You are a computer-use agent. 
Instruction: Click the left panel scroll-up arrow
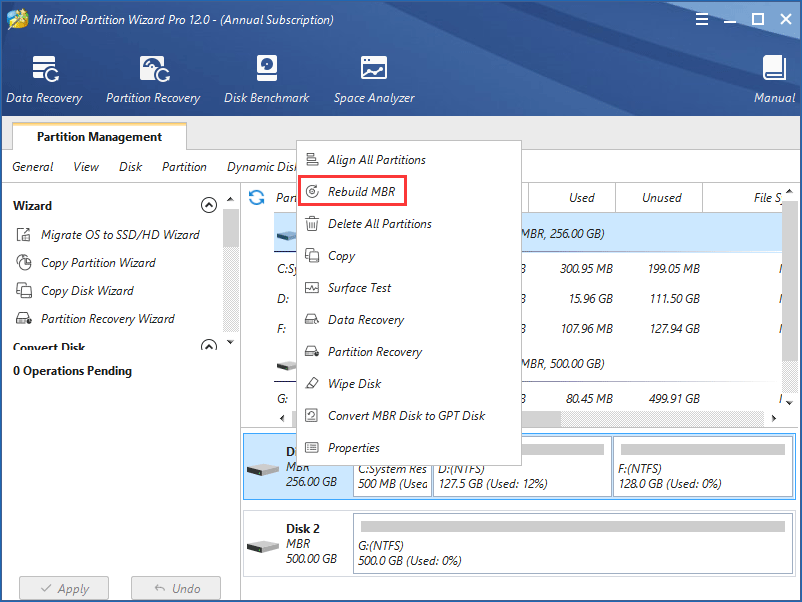click(x=231, y=199)
